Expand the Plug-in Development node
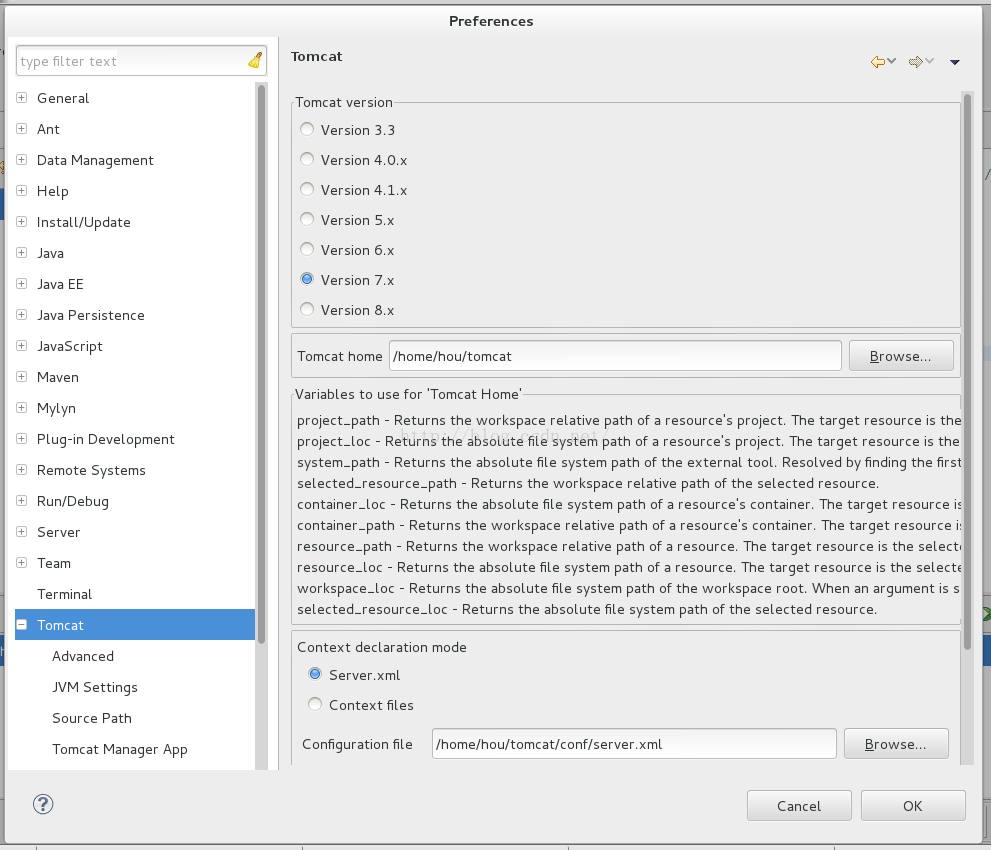 (x=21, y=438)
